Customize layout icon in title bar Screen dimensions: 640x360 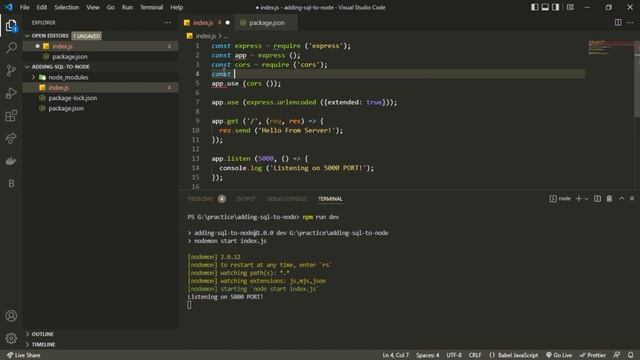570,7
